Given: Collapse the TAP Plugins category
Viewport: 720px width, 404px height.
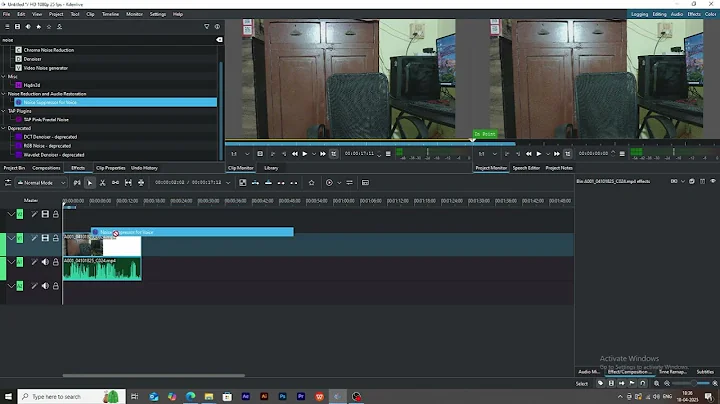Looking at the screenshot, I should coord(4,111).
